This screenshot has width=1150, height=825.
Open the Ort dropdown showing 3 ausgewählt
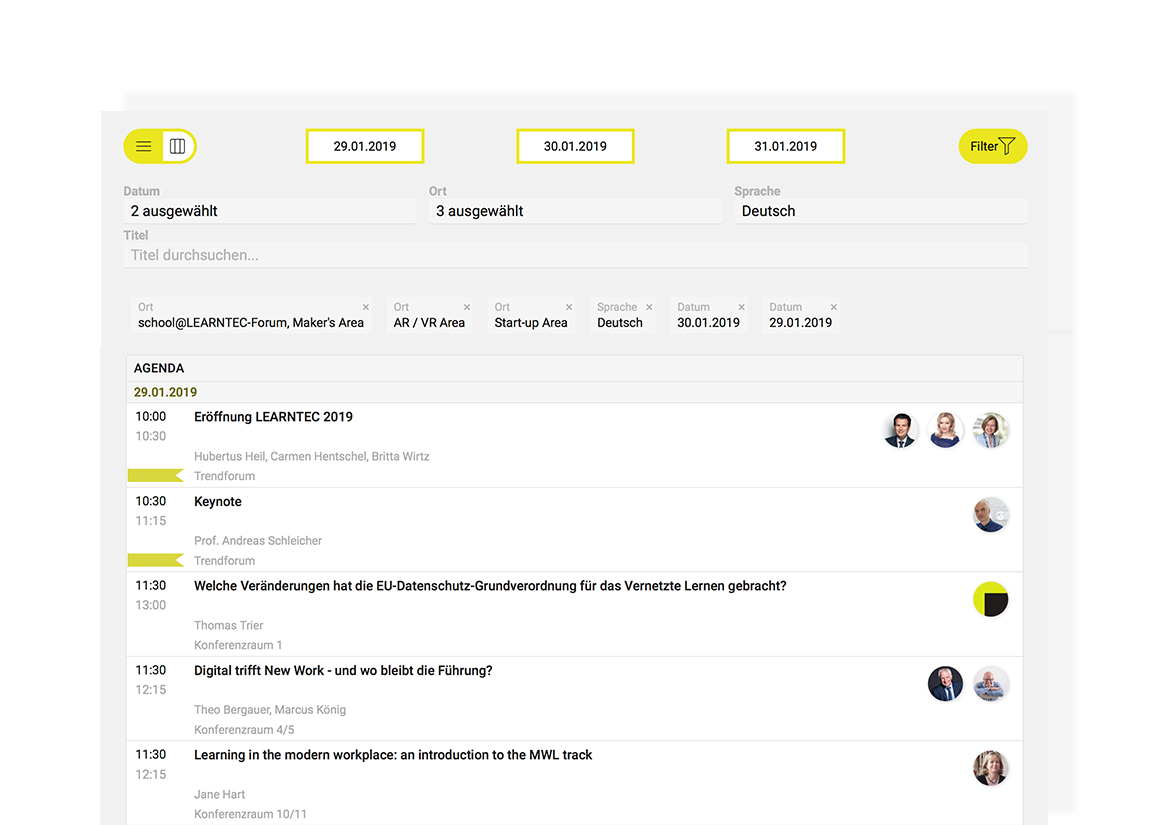tap(575, 211)
